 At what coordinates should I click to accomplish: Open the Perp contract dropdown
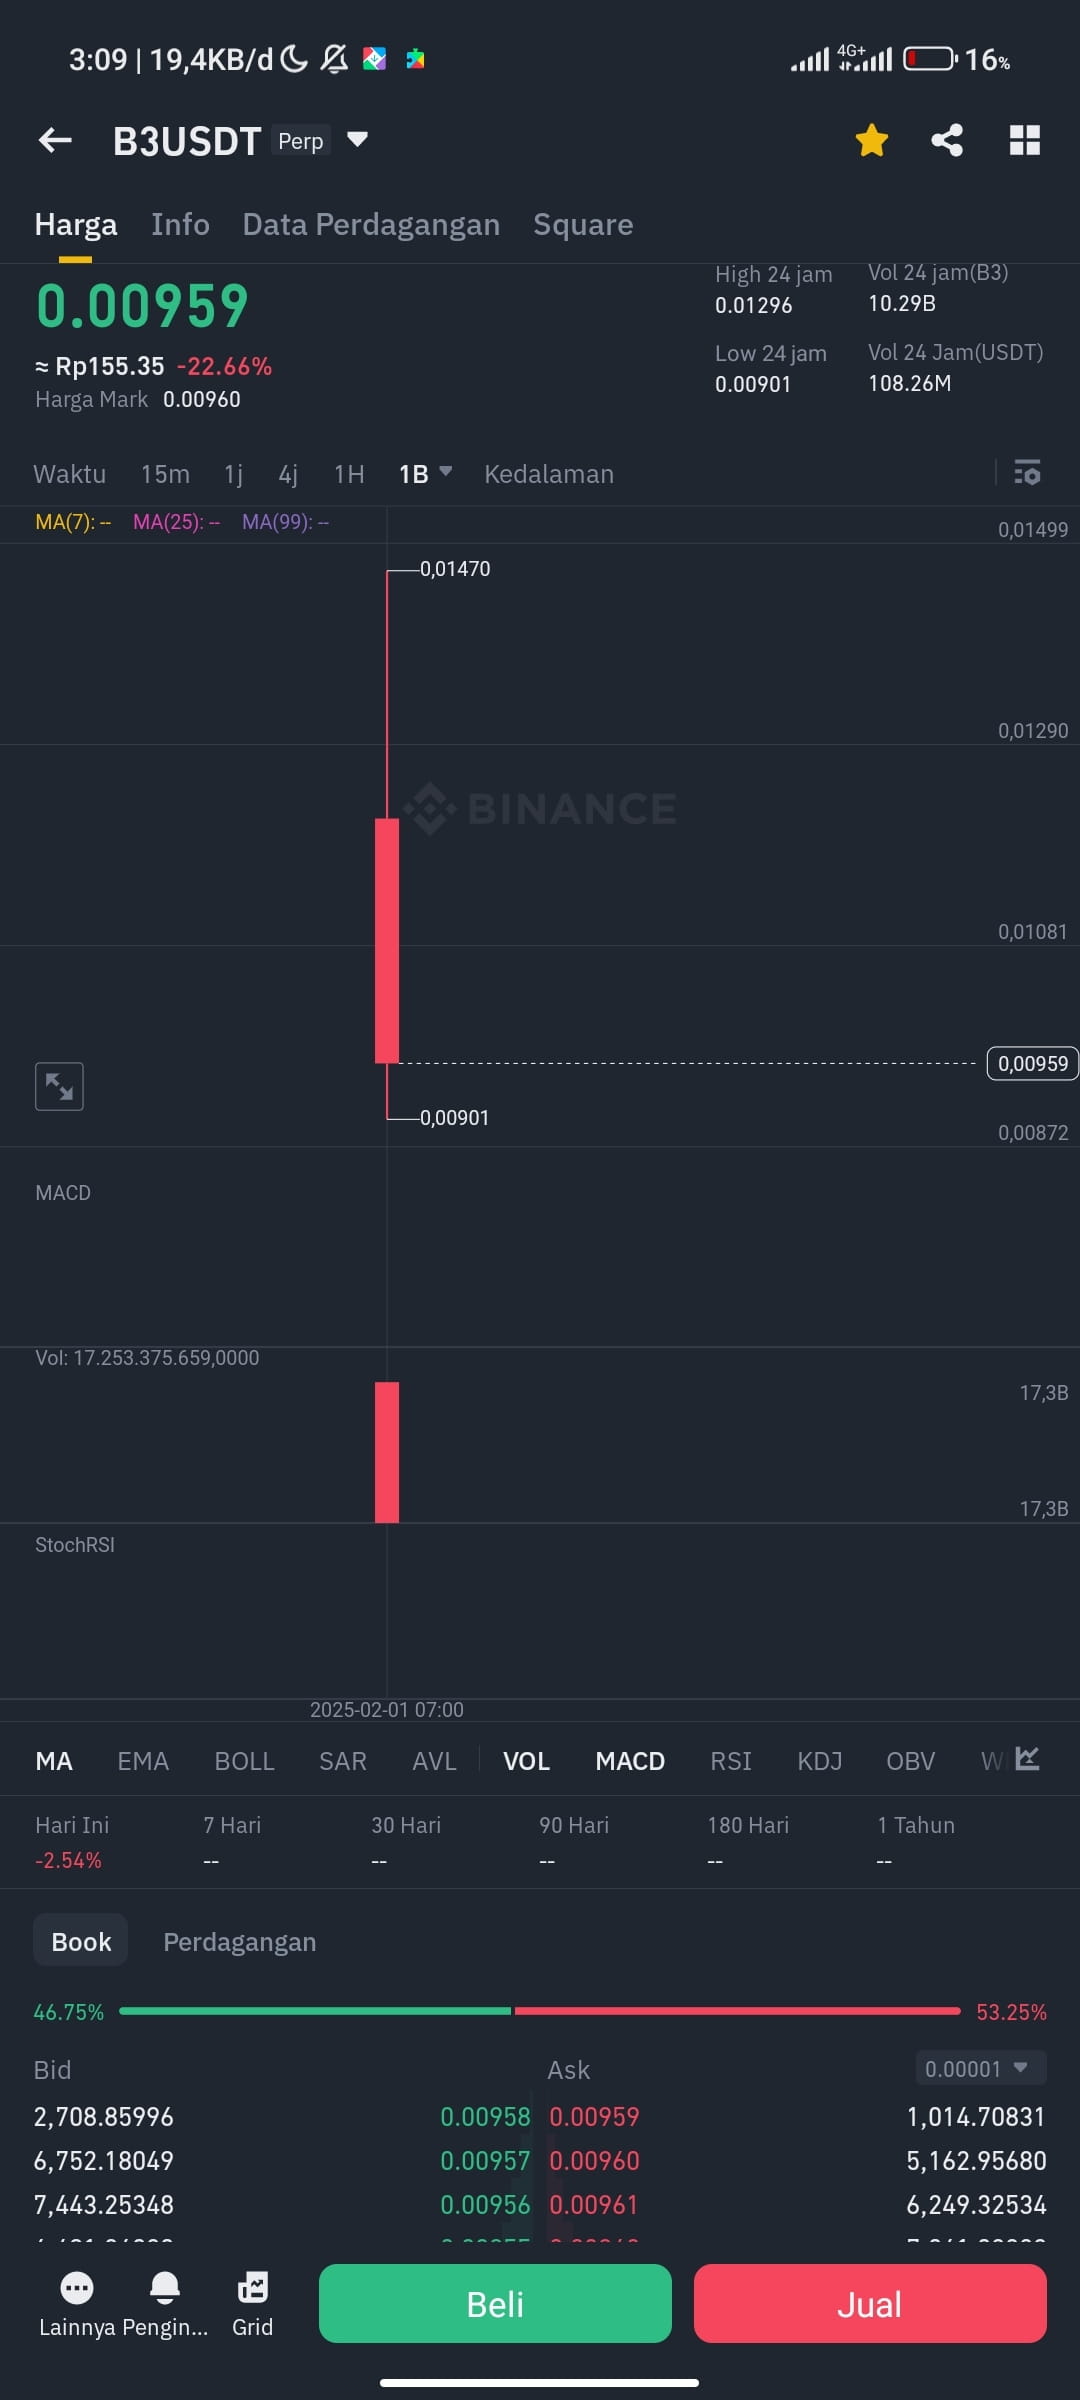coord(357,140)
